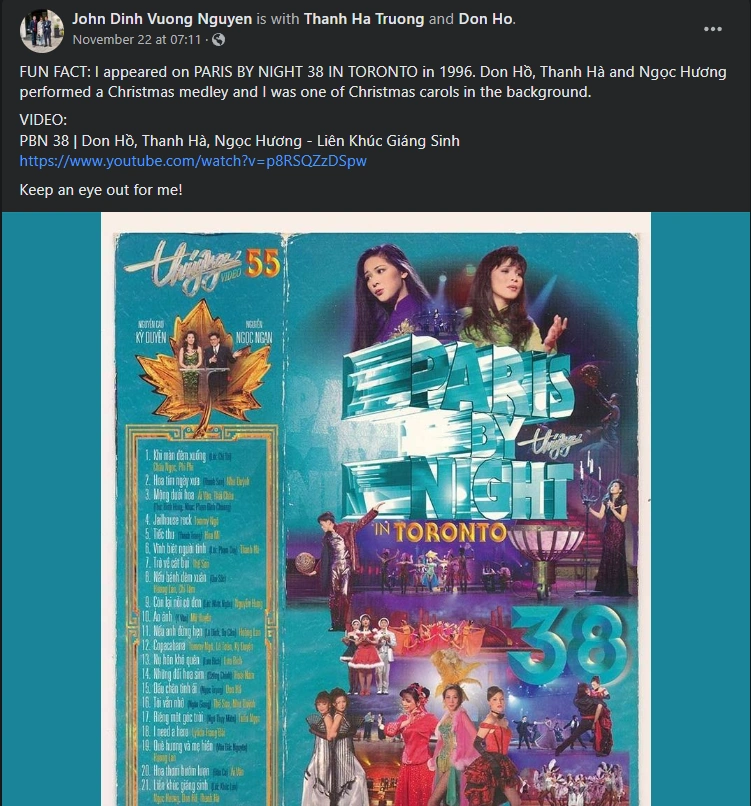
Task: Open Don Ho's tagged profile
Action: tap(485, 19)
